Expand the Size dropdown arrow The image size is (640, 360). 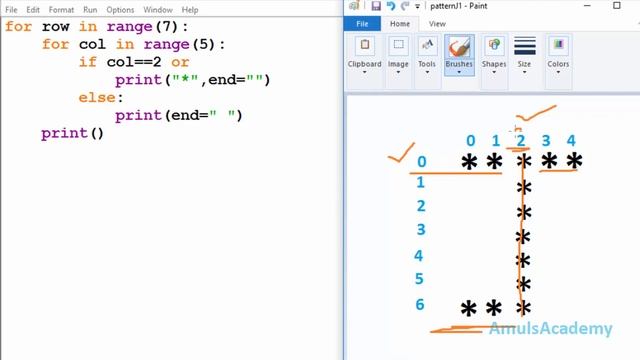(x=524, y=72)
